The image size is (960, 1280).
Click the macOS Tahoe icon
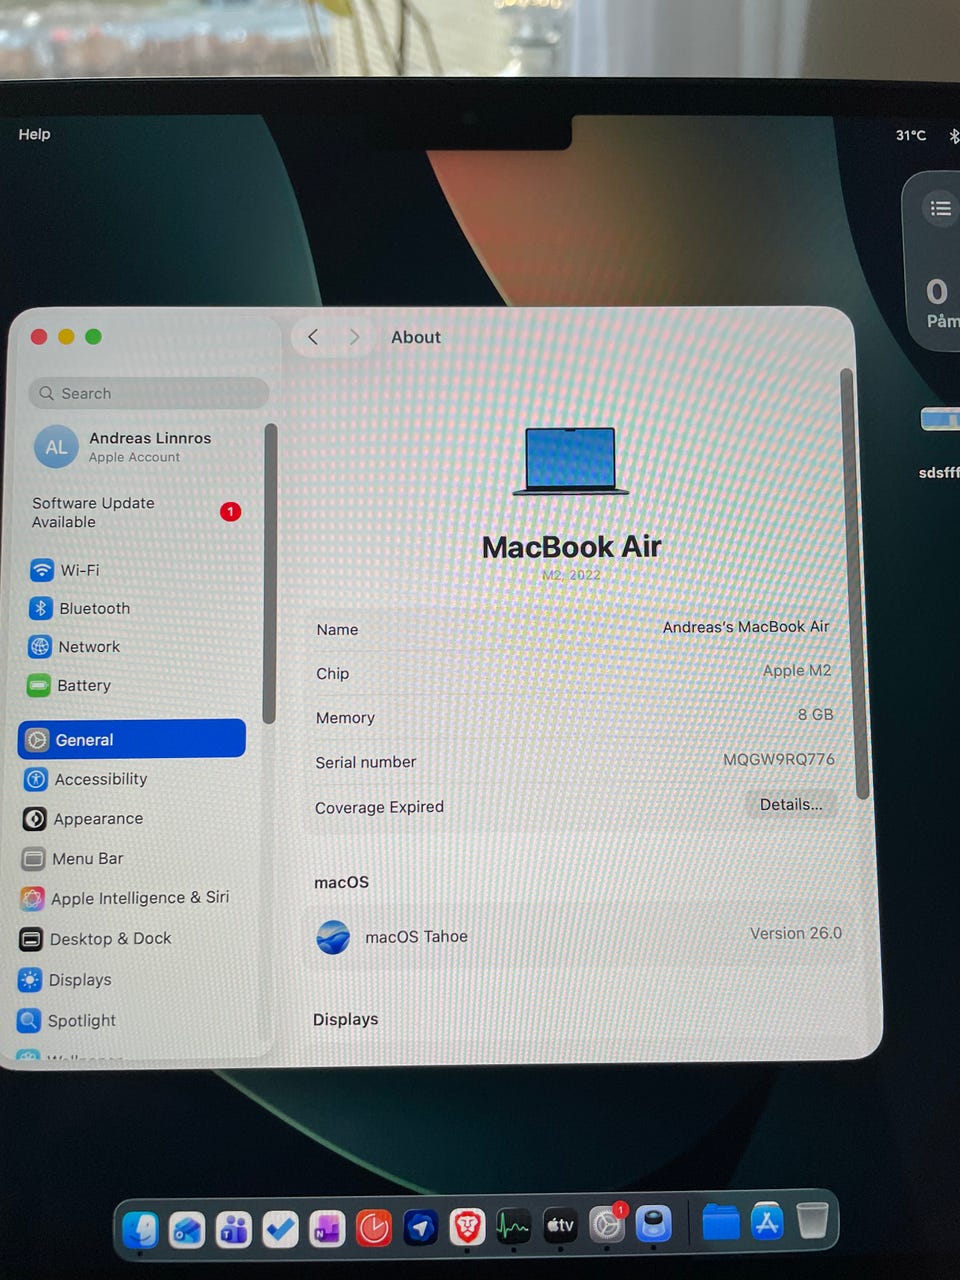coord(333,937)
